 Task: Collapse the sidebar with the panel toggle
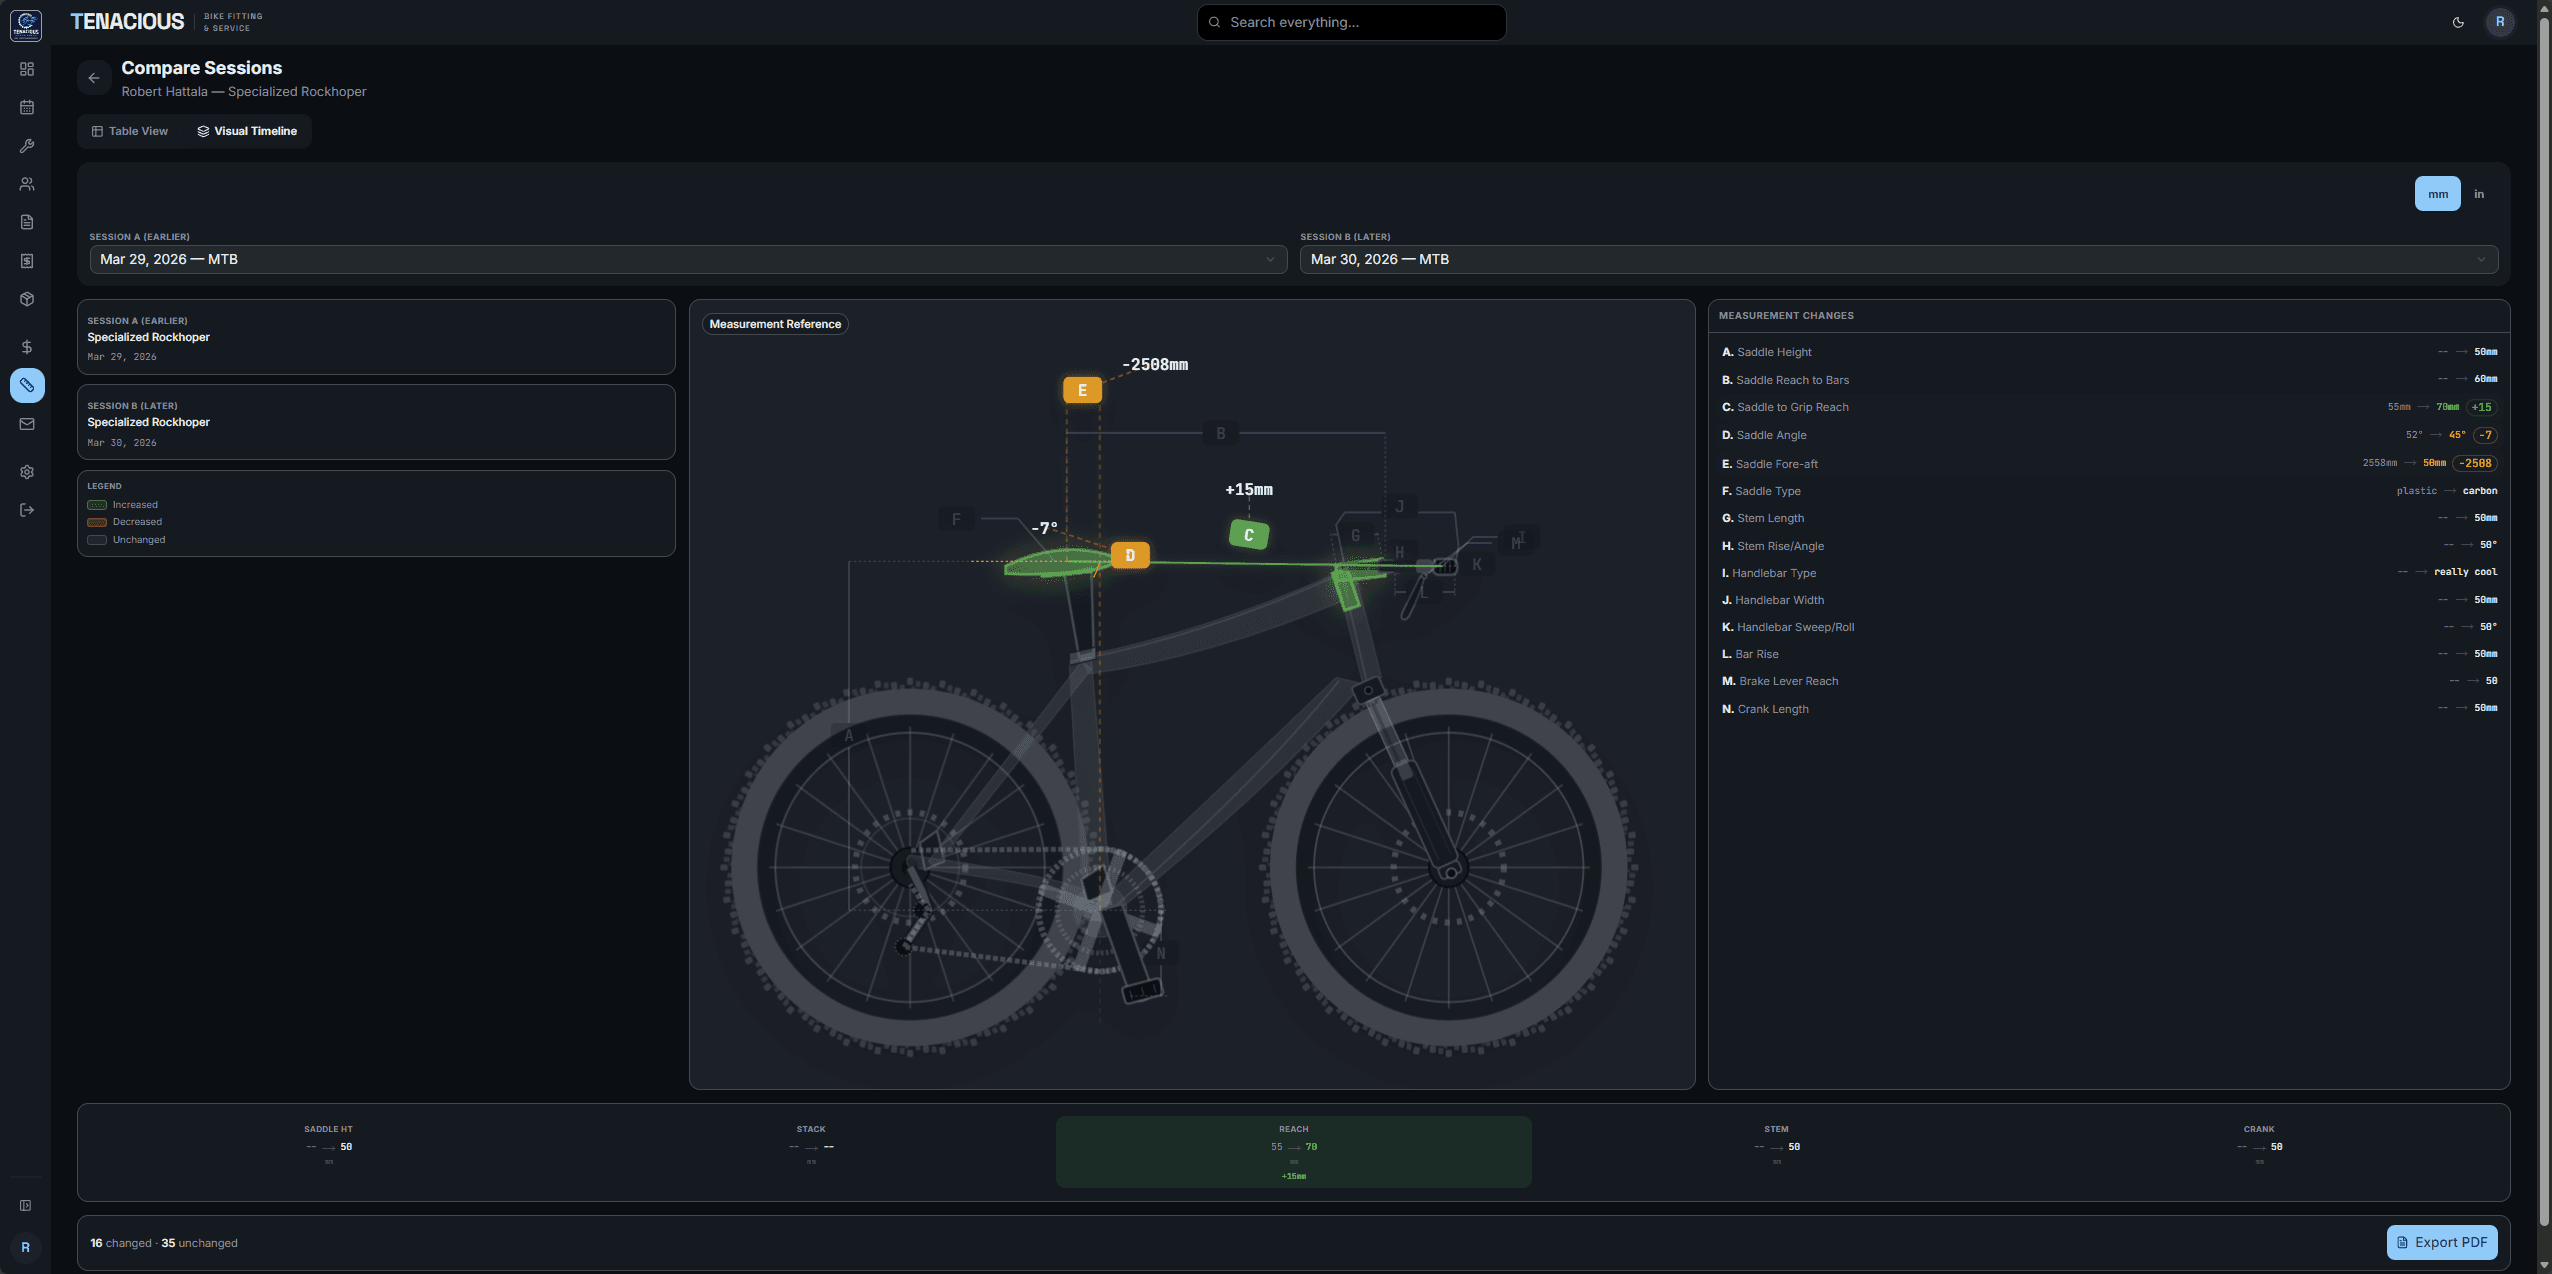point(27,1206)
